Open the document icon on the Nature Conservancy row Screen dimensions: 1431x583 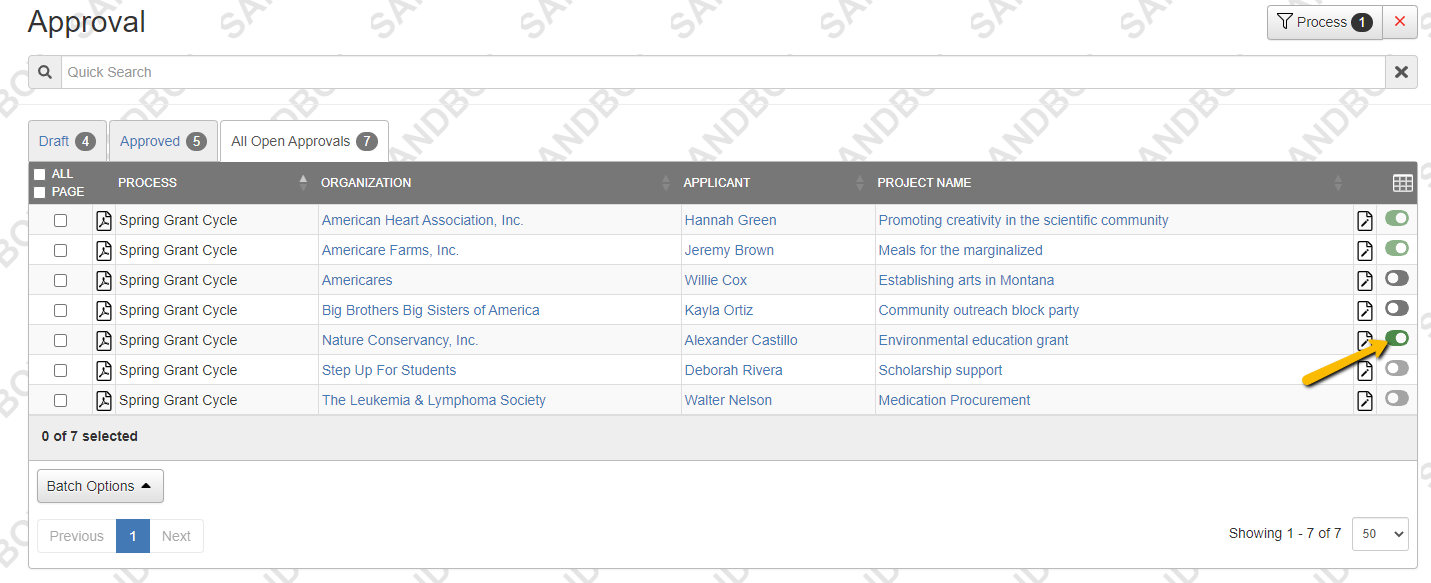pos(1365,340)
